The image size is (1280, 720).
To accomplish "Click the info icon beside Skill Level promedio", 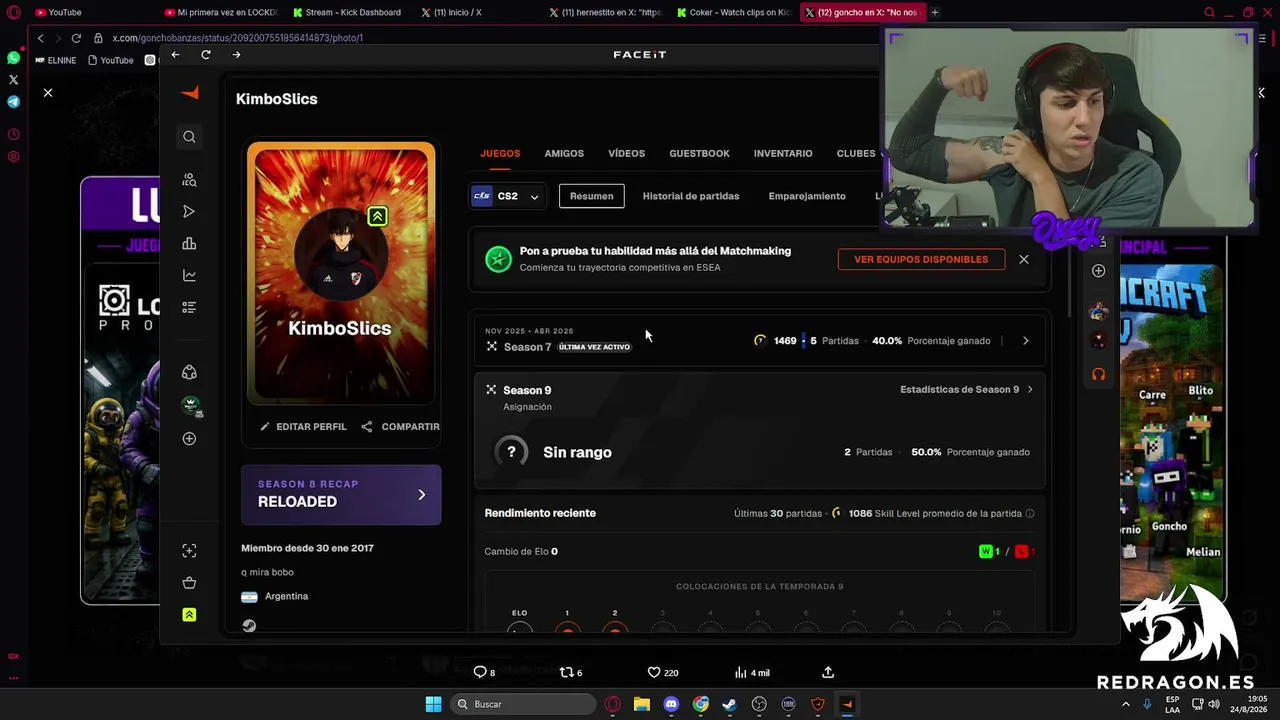I will coord(1030,514).
